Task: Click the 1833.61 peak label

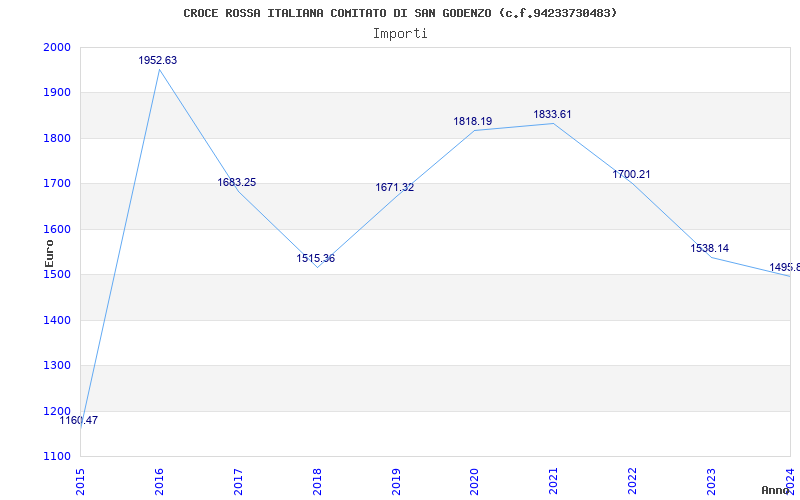Action: coord(553,114)
